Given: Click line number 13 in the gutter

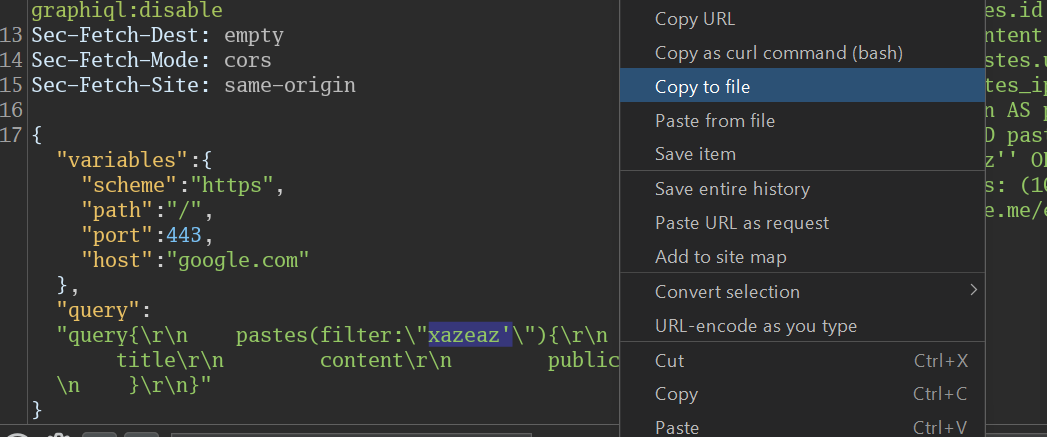Looking at the screenshot, I should click(x=13, y=35).
